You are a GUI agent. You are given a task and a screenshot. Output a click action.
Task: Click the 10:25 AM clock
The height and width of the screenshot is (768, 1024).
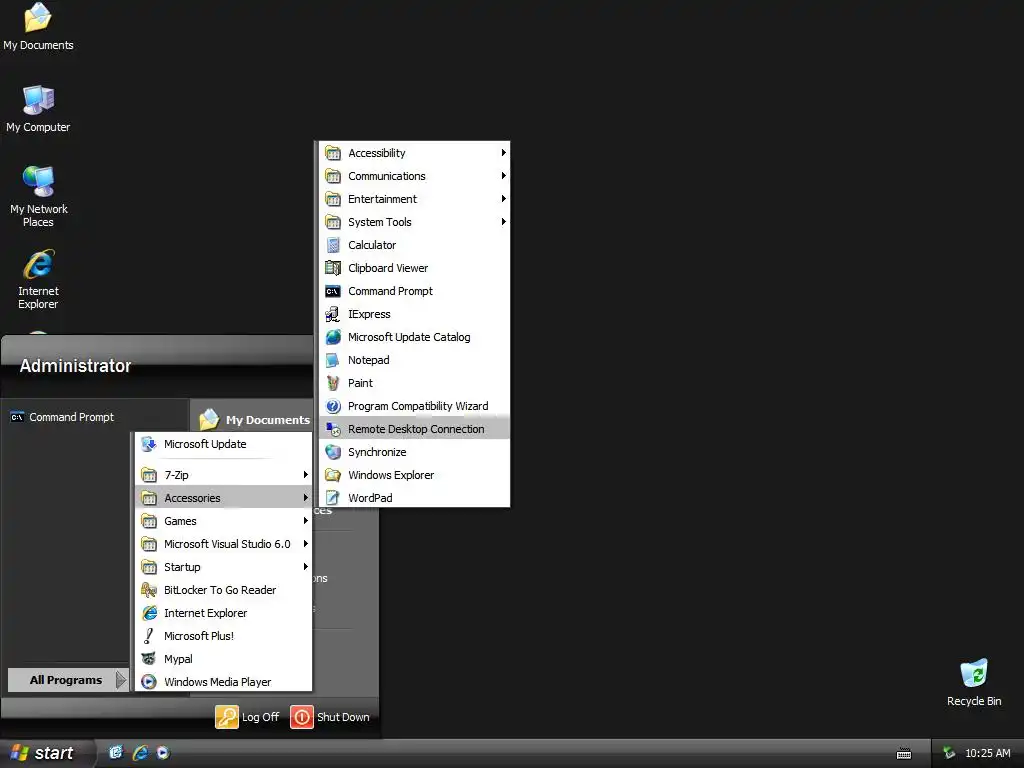[x=987, y=753]
